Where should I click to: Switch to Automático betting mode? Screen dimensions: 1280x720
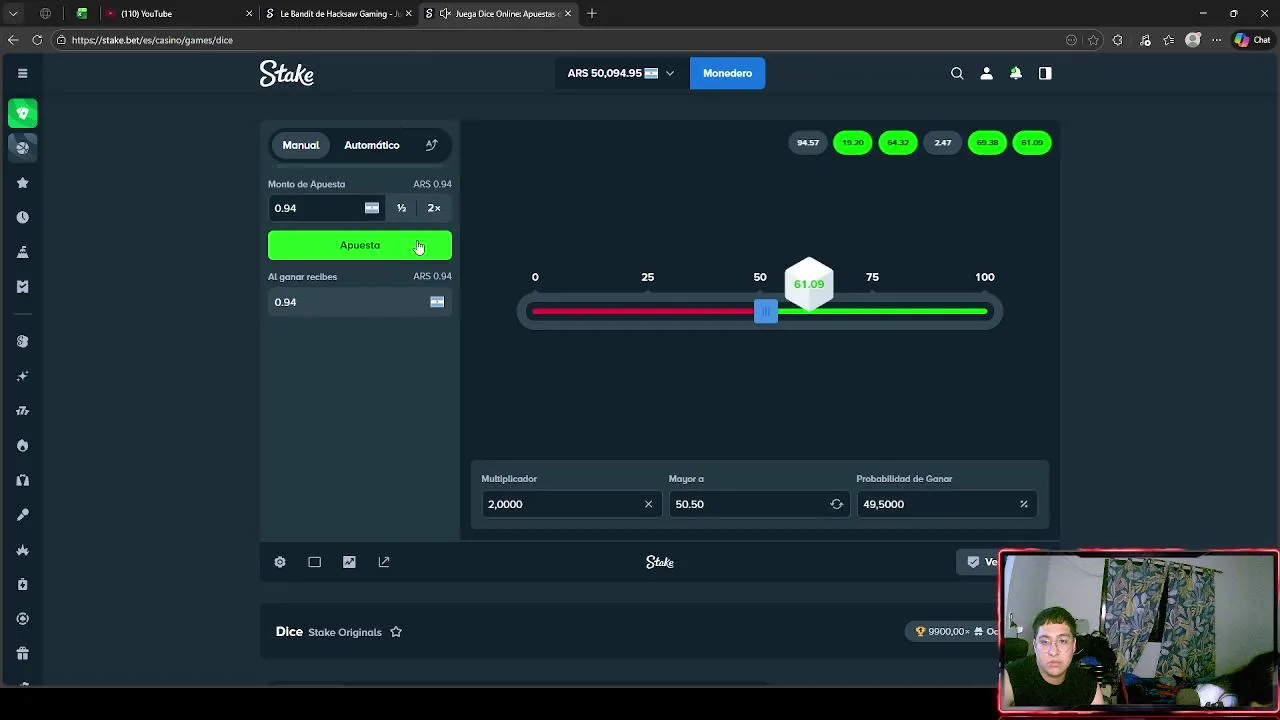click(x=371, y=145)
